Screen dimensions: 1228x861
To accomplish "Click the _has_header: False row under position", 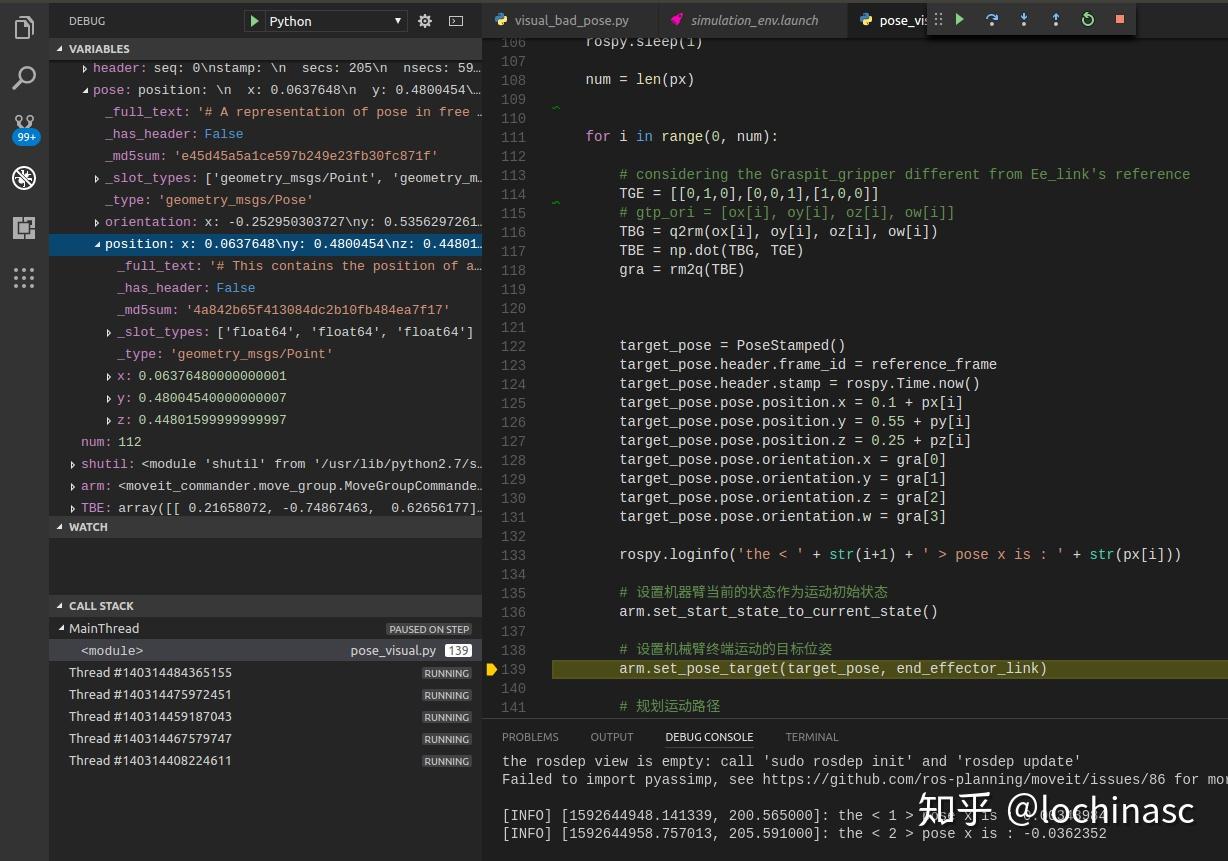I will (265, 288).
